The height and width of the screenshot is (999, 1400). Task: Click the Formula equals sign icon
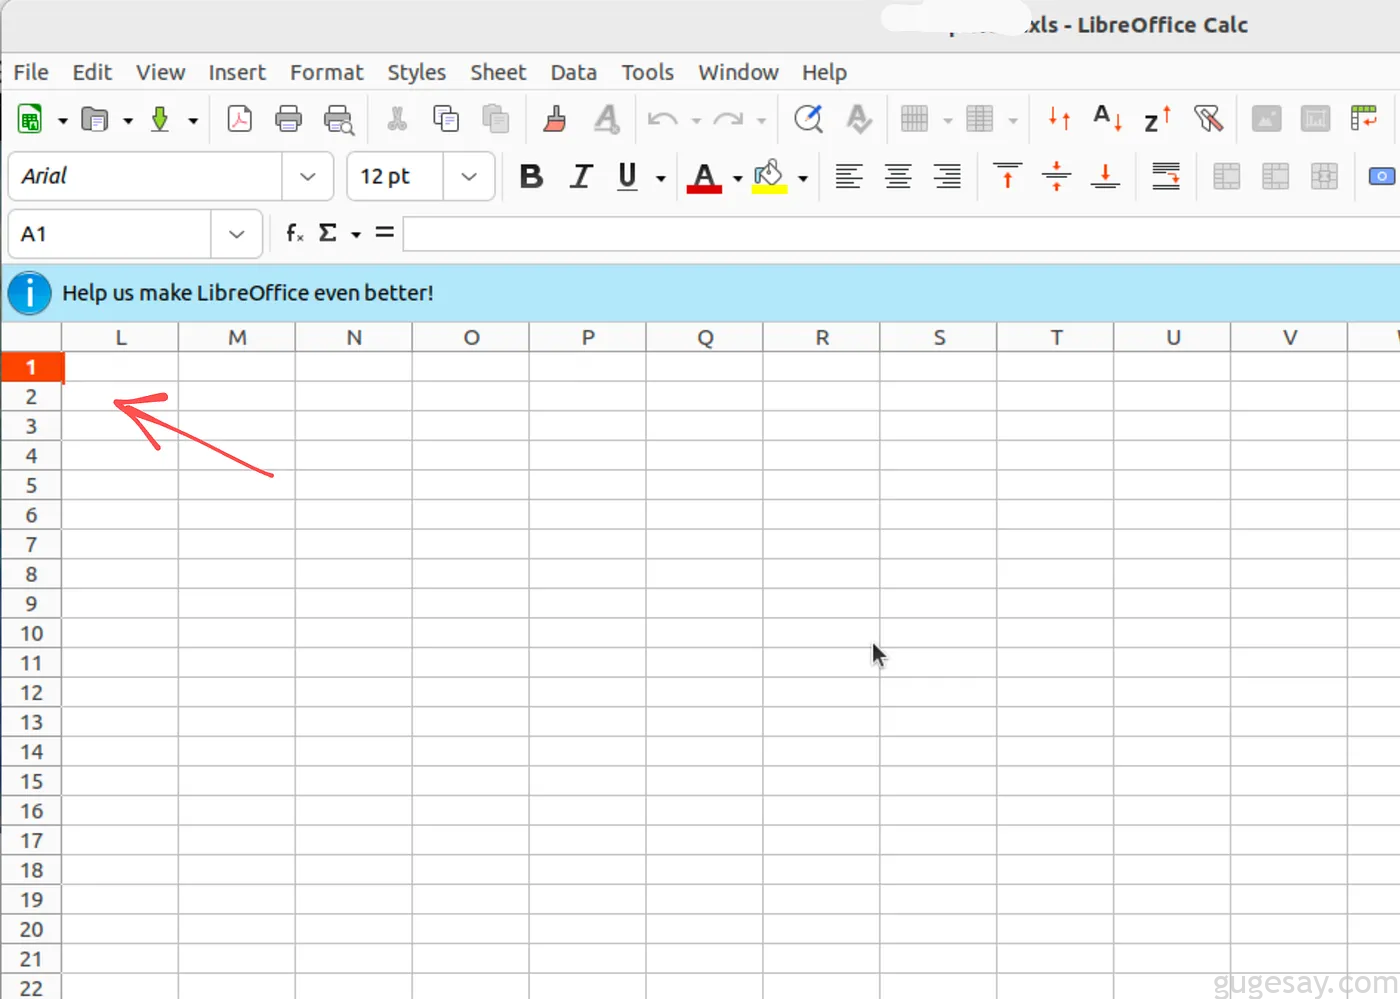[x=384, y=233]
